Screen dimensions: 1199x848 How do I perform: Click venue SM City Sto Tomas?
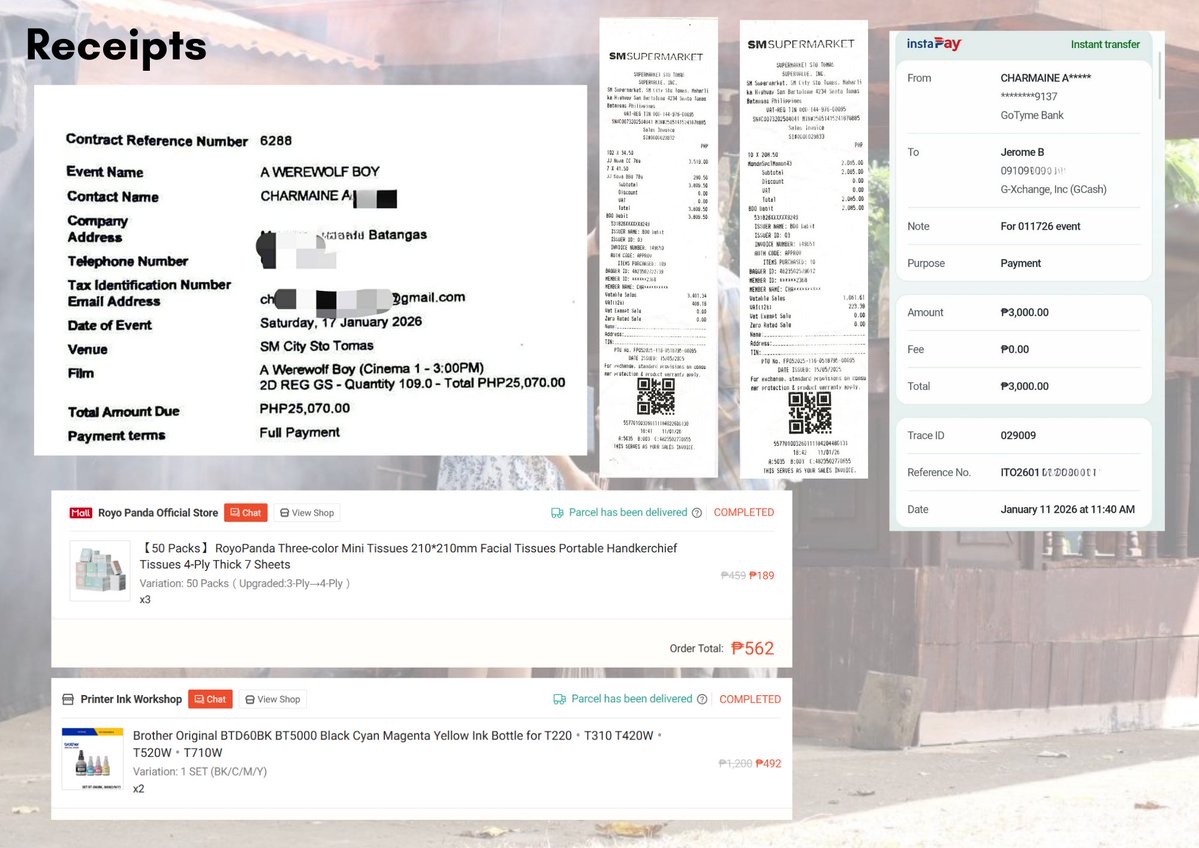316,346
